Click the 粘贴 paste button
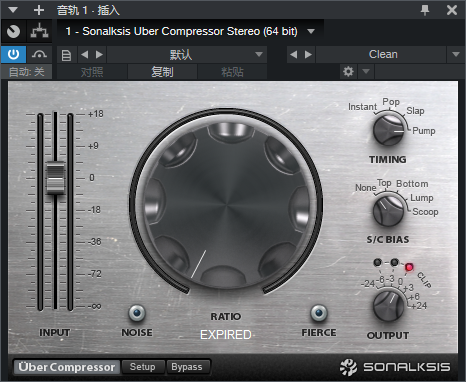466x382 pixels. [x=232, y=72]
